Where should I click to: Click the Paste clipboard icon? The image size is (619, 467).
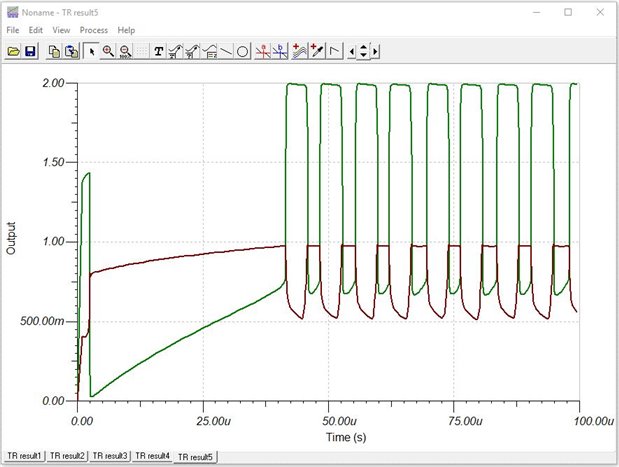click(71, 51)
